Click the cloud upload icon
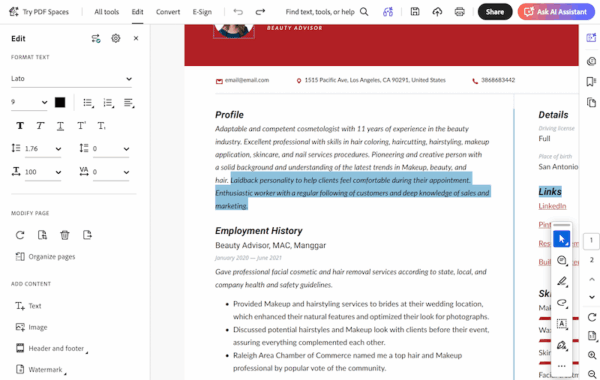600x380 pixels. click(x=437, y=12)
